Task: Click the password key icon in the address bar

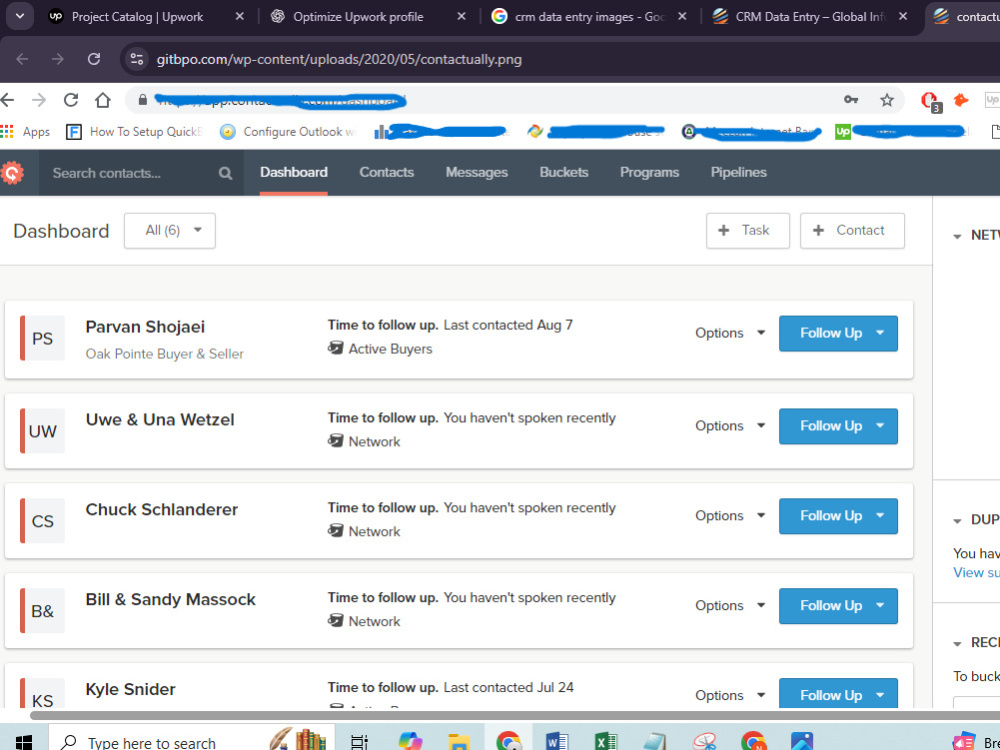Action: 851,99
